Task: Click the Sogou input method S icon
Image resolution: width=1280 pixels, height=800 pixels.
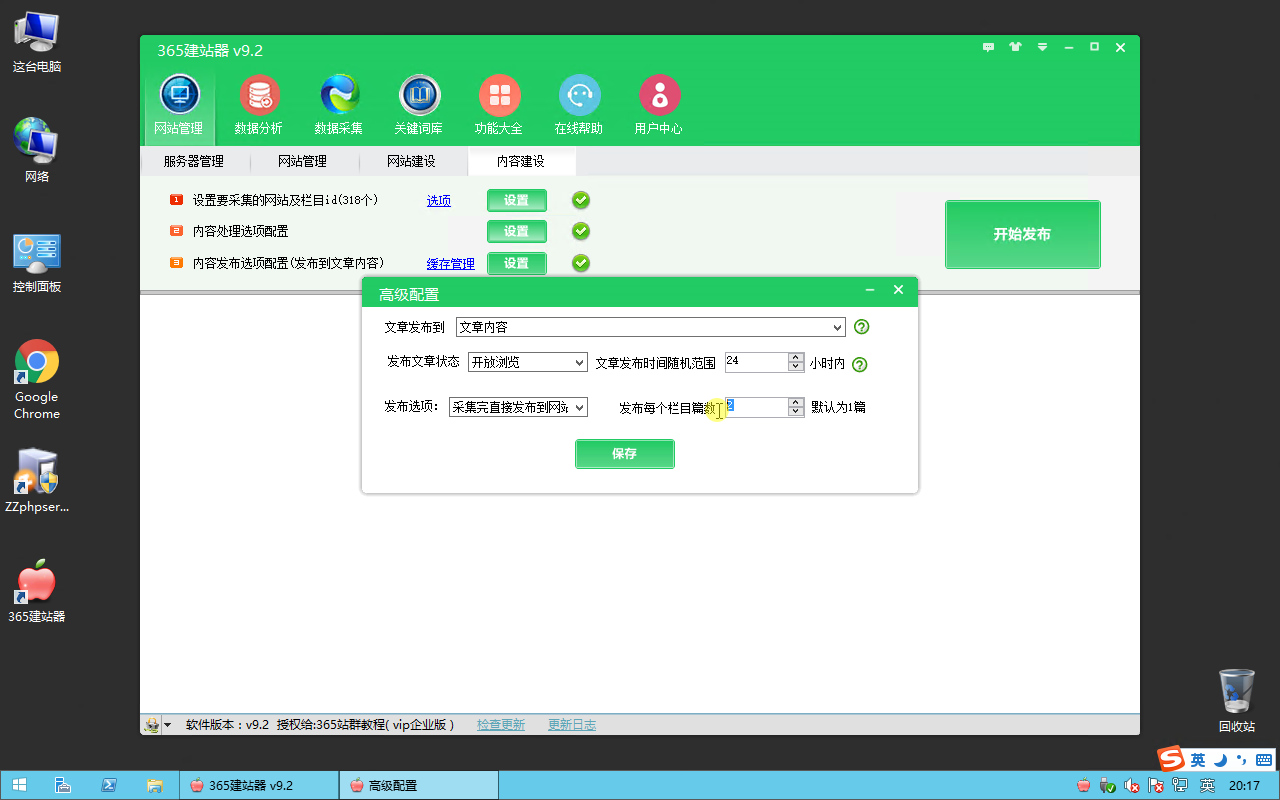Action: click(1170, 760)
